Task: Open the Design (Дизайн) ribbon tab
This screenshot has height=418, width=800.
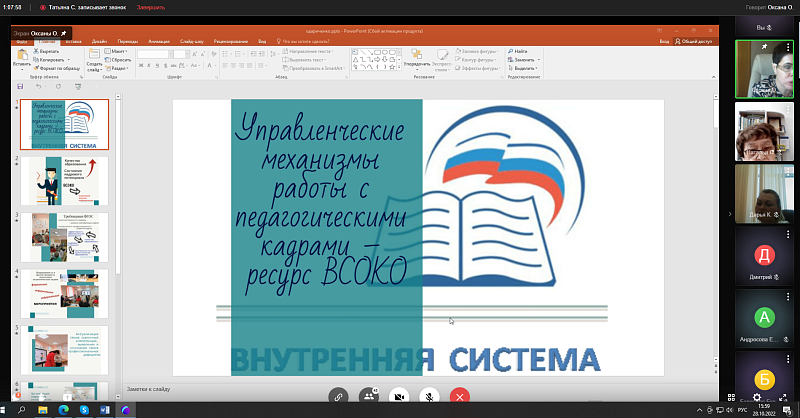Action: tap(99, 42)
